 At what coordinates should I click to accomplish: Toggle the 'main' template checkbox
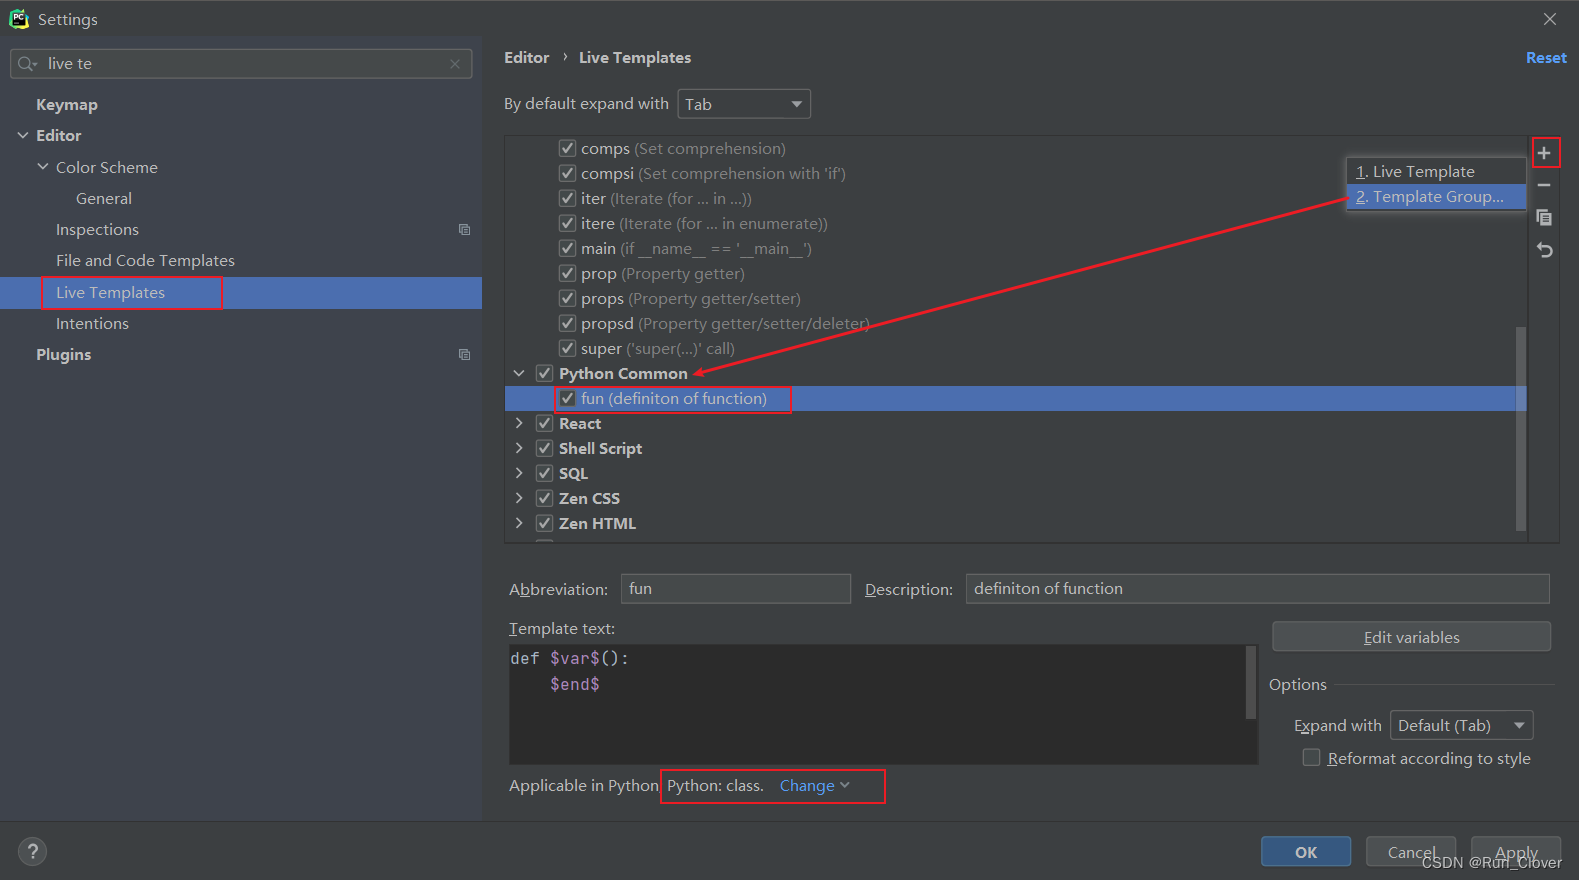click(567, 248)
